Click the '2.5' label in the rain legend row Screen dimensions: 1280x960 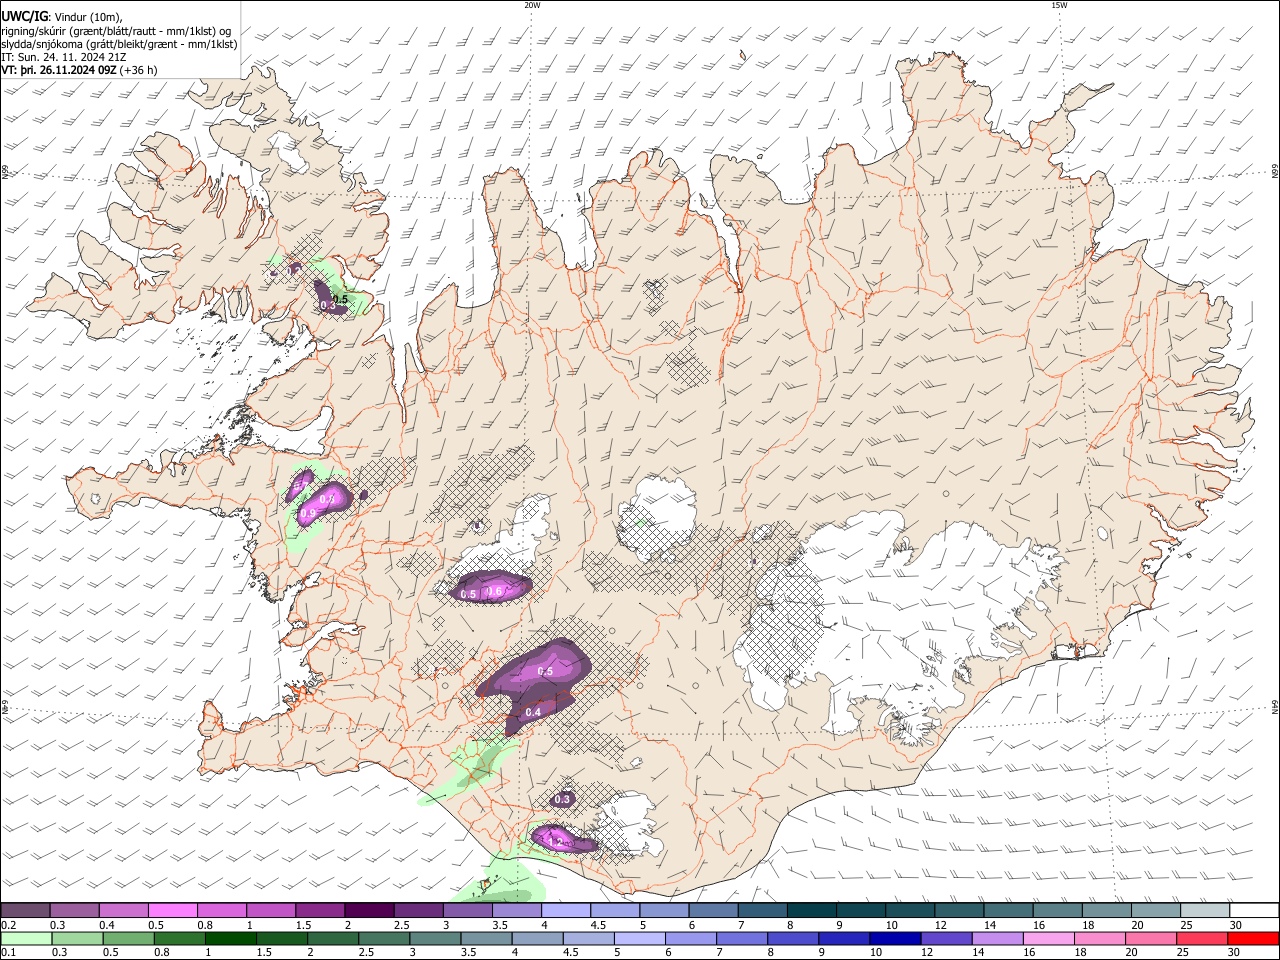(x=366, y=953)
